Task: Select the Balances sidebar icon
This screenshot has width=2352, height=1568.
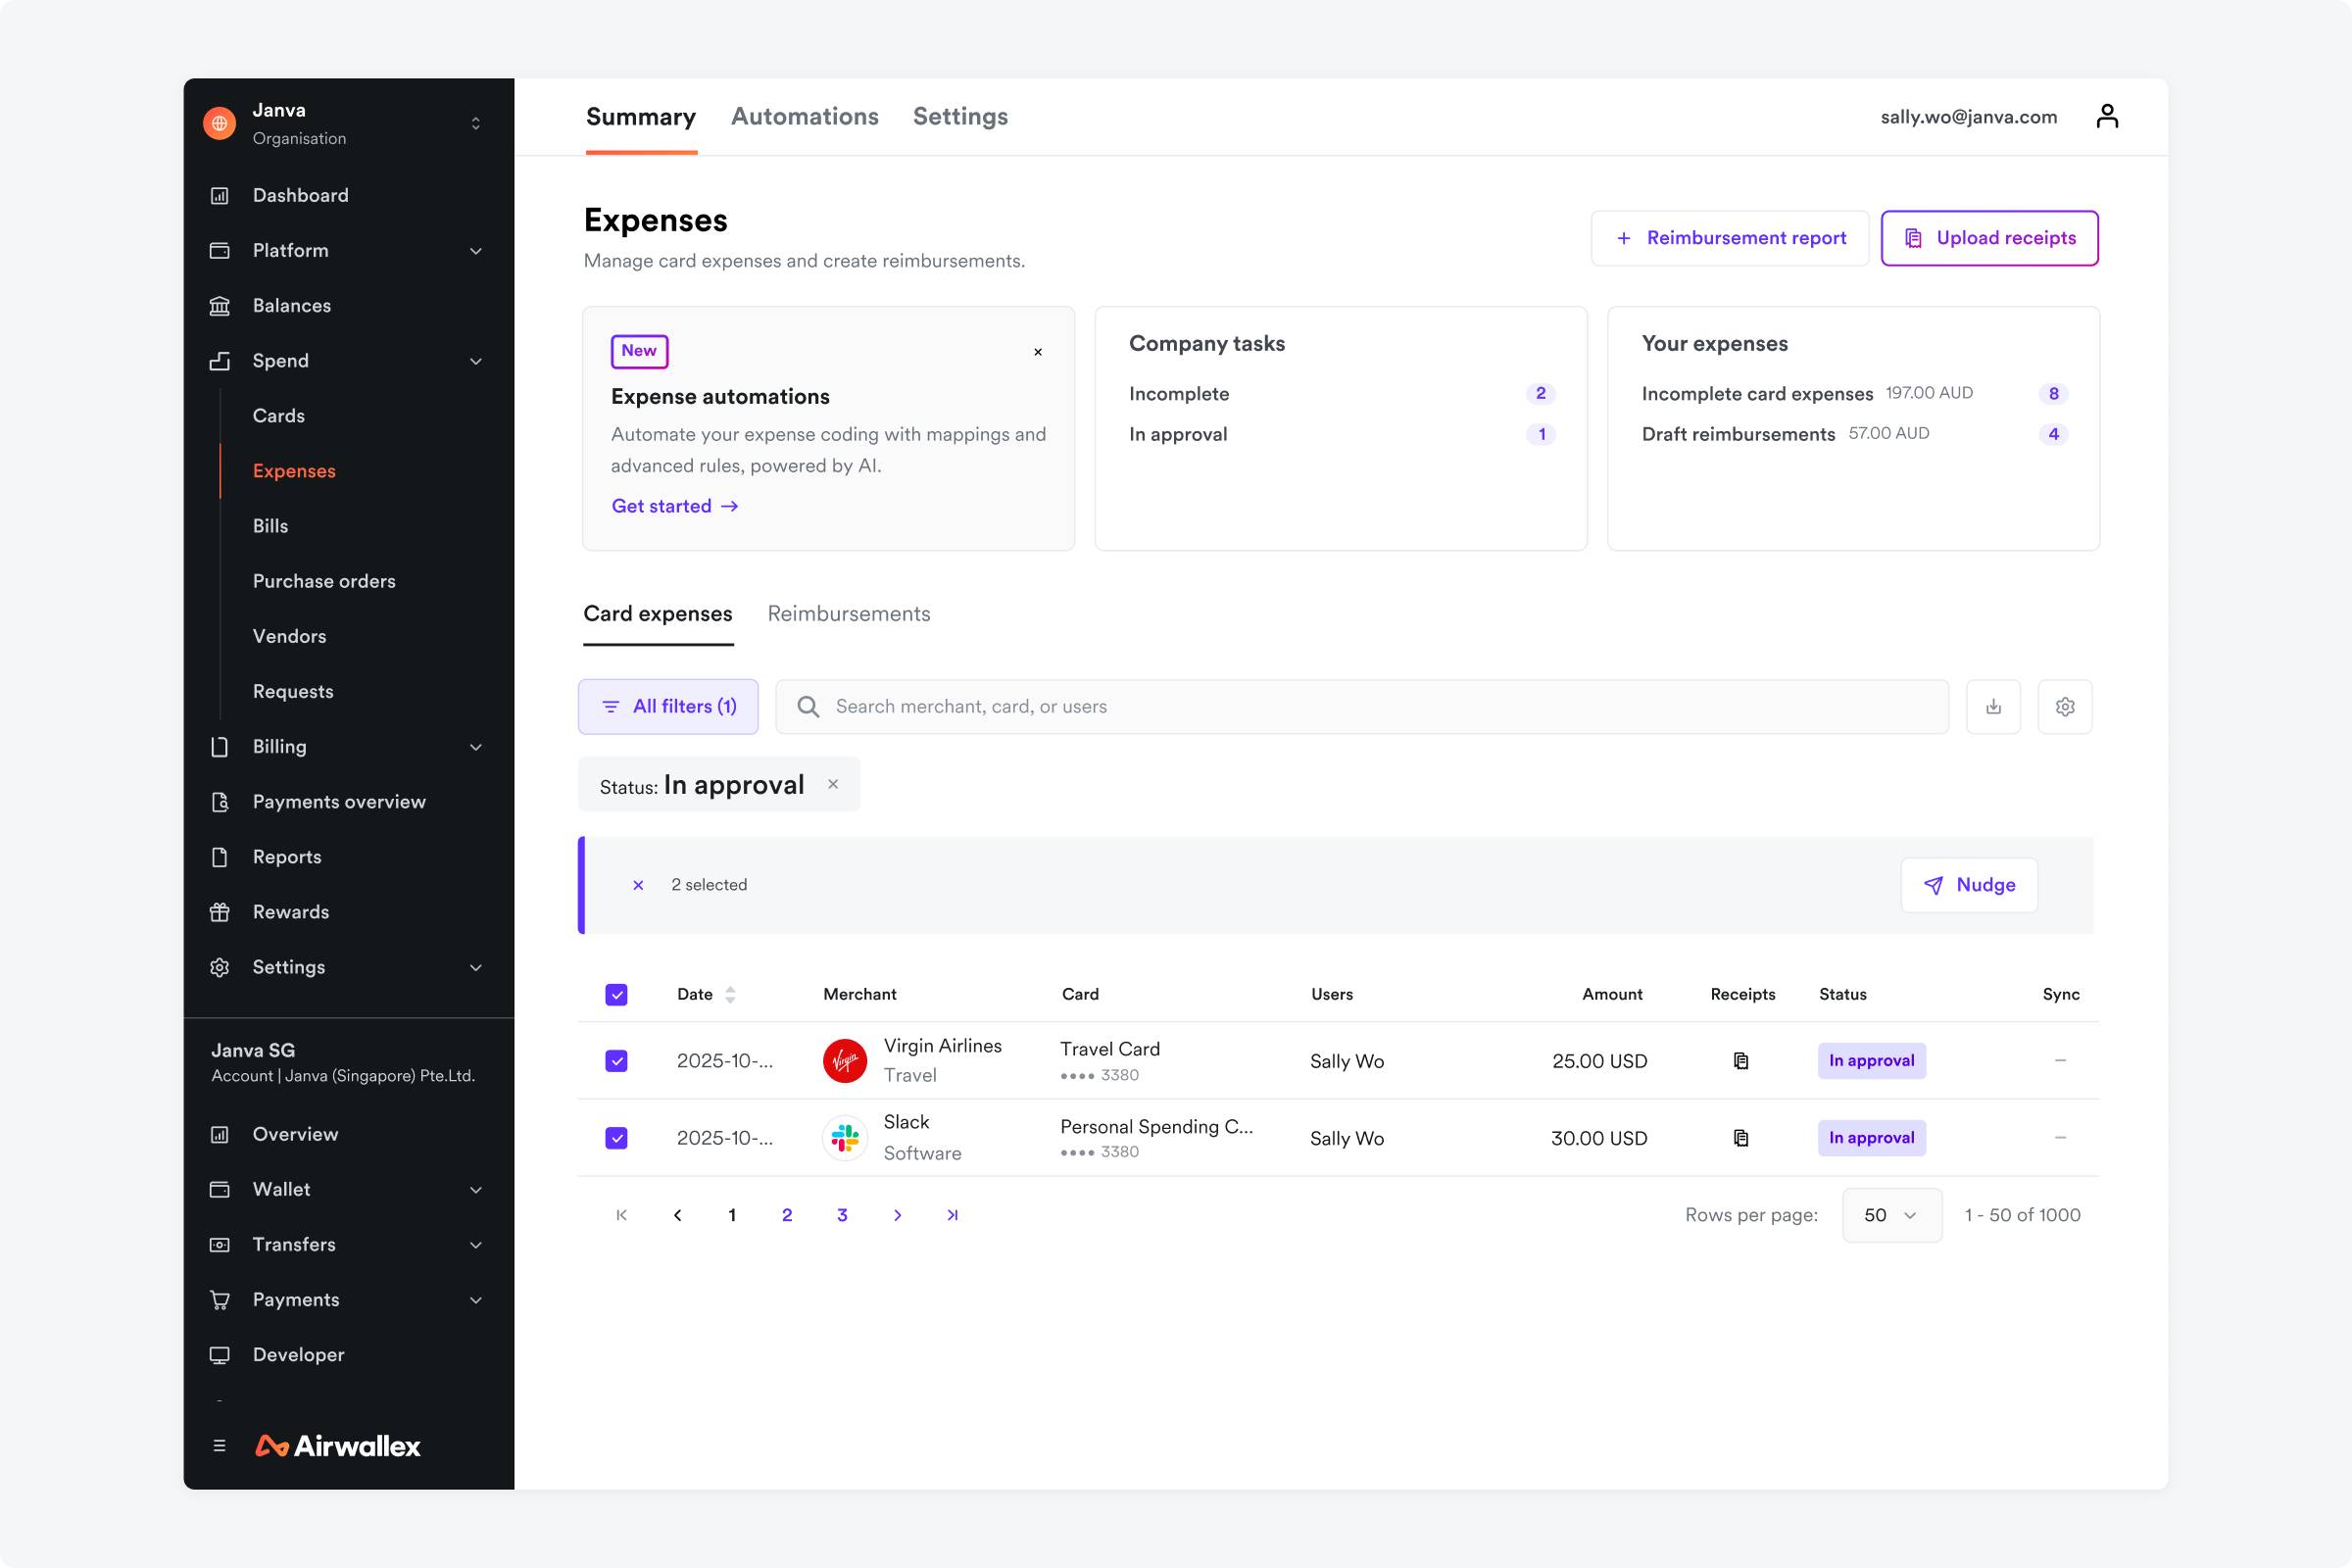Action: [221, 305]
